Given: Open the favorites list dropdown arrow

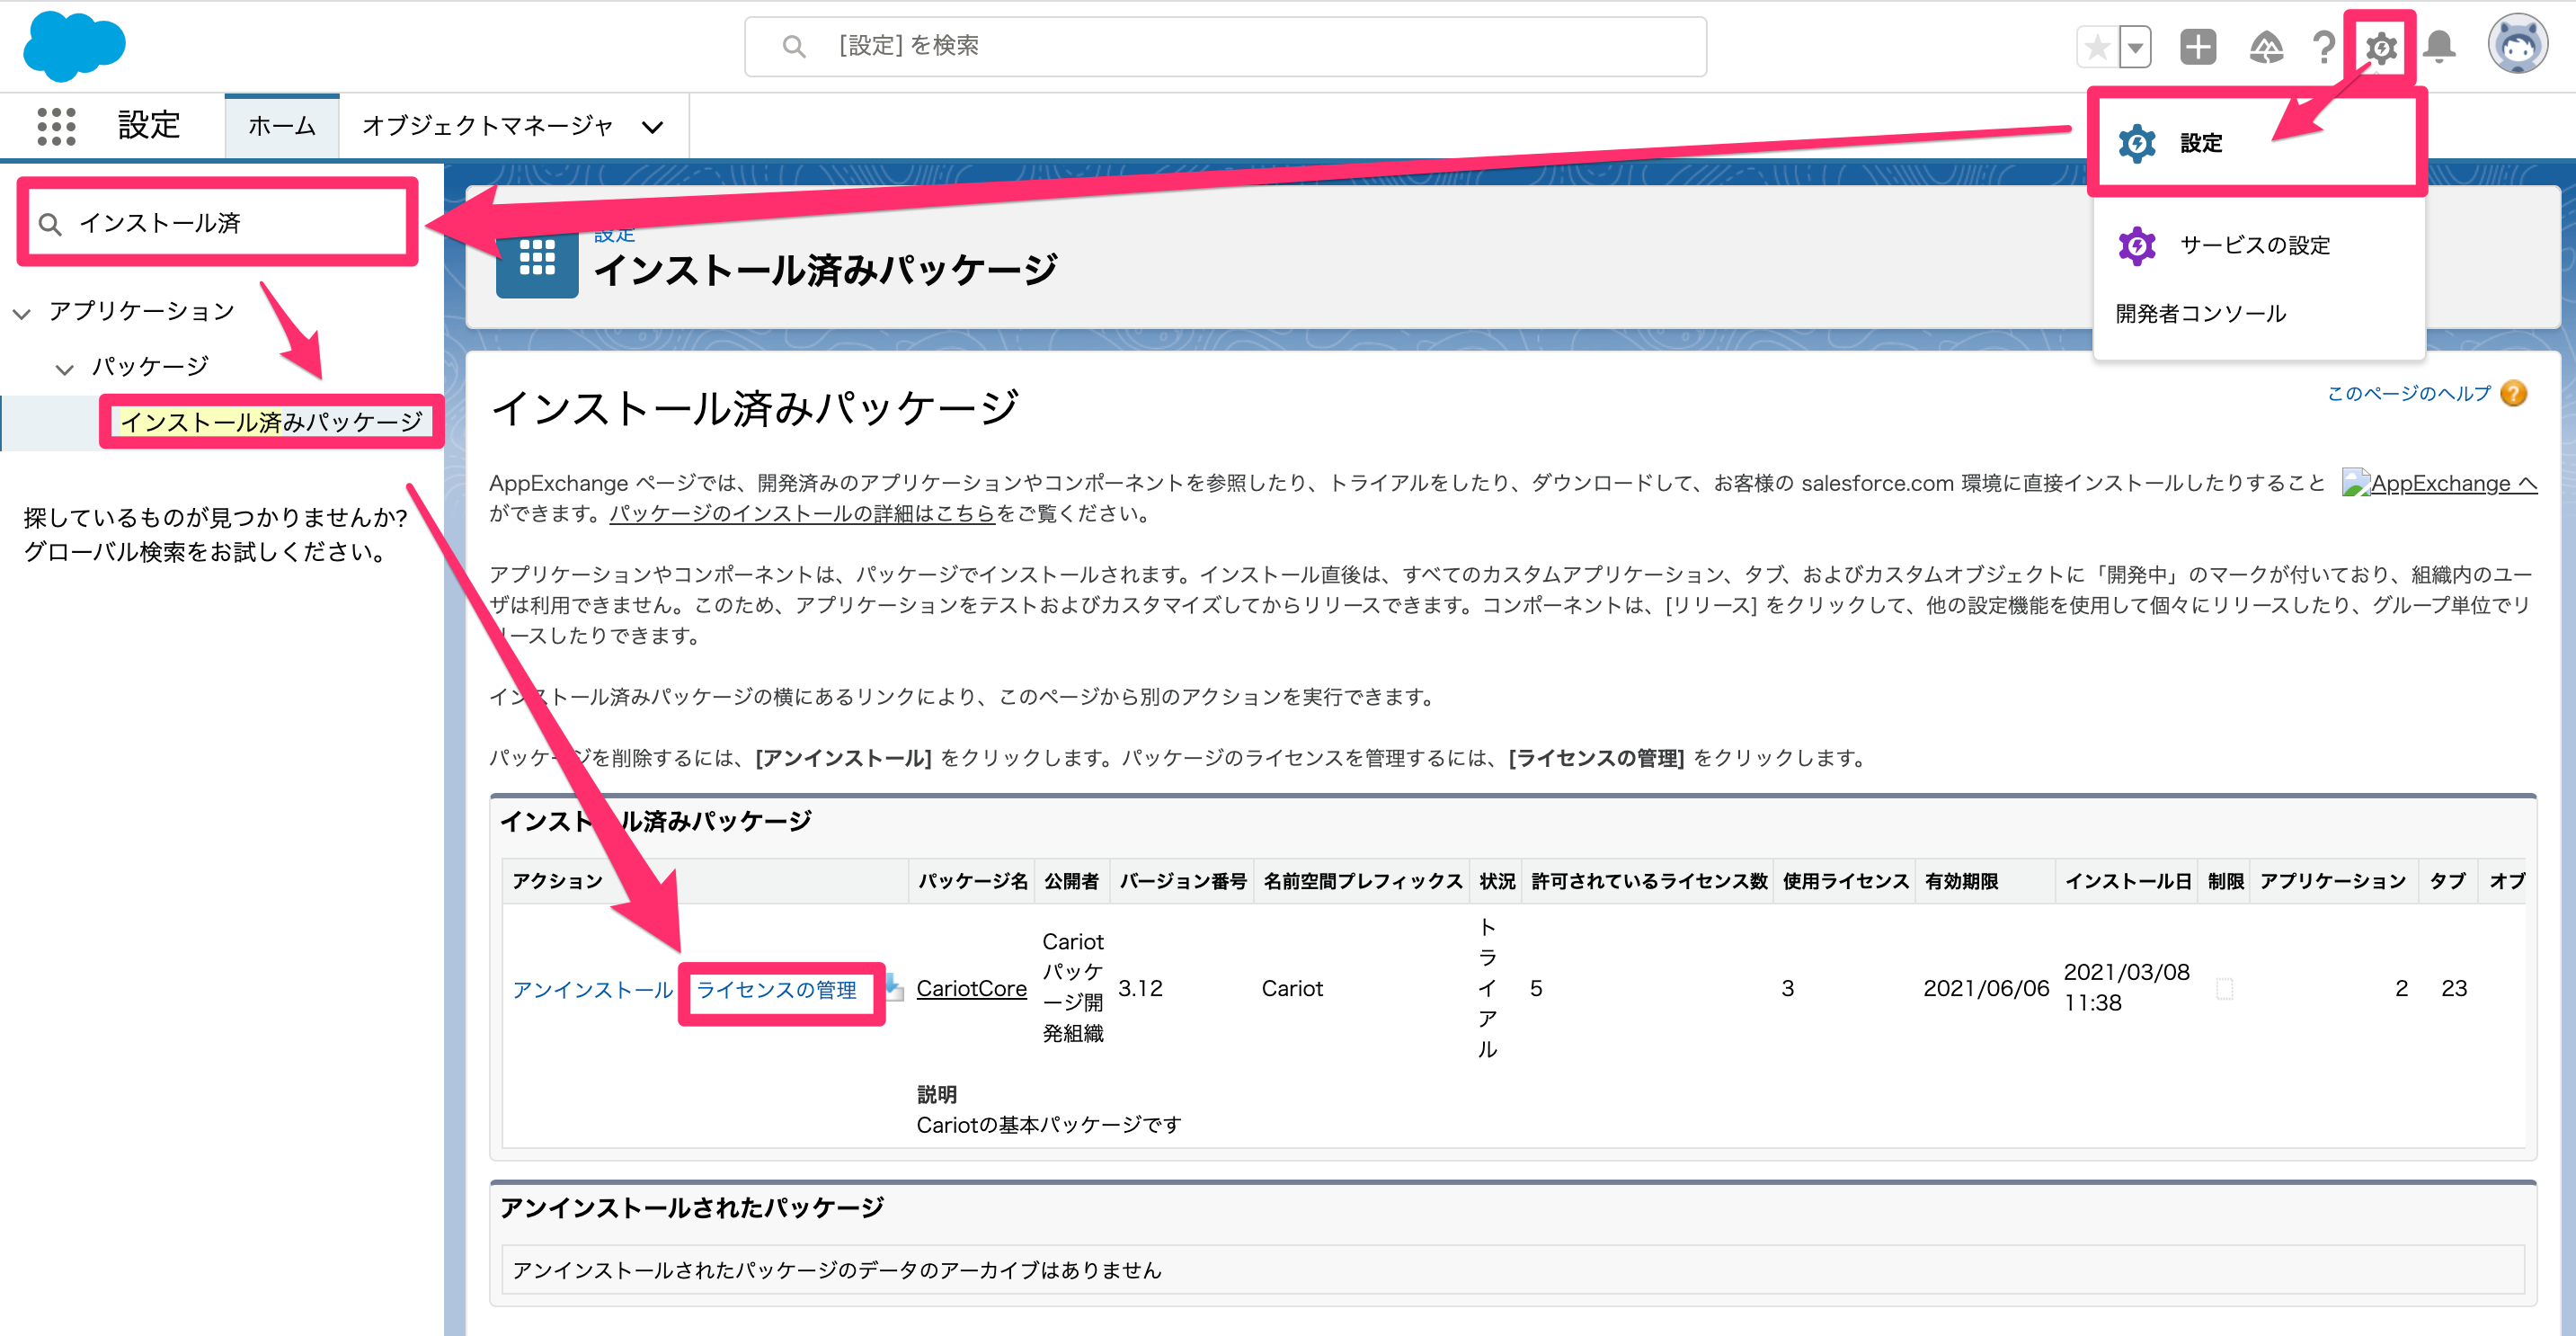Looking at the screenshot, I should (x=2135, y=47).
